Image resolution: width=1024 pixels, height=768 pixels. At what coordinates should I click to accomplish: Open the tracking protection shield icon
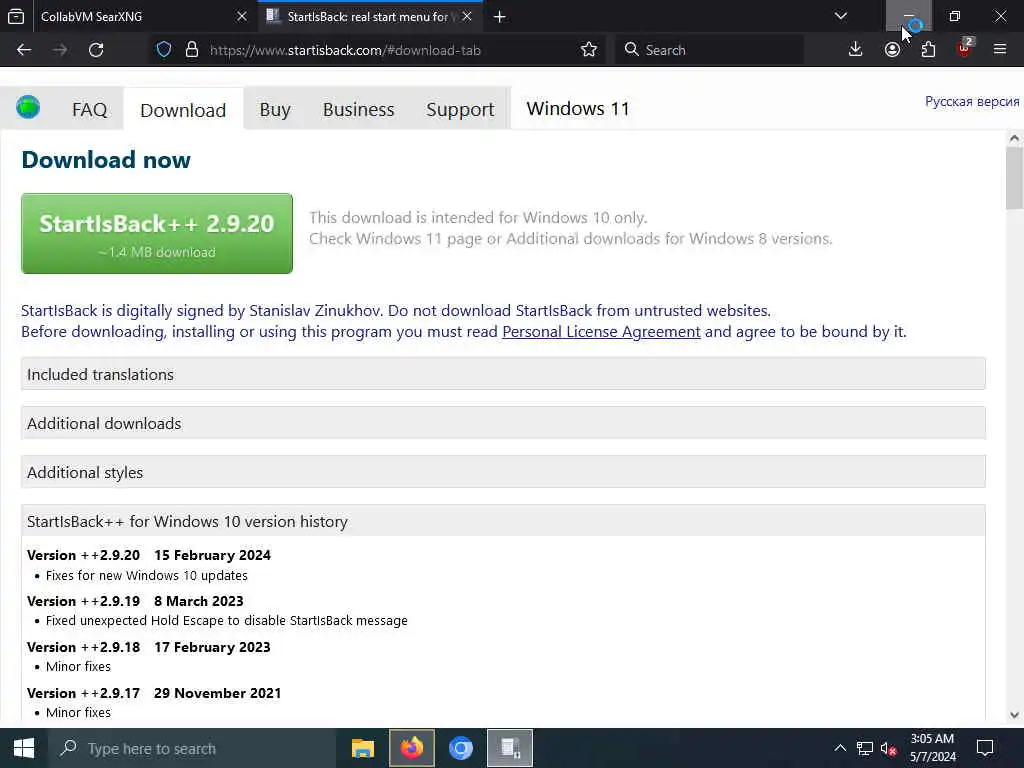pos(164,50)
